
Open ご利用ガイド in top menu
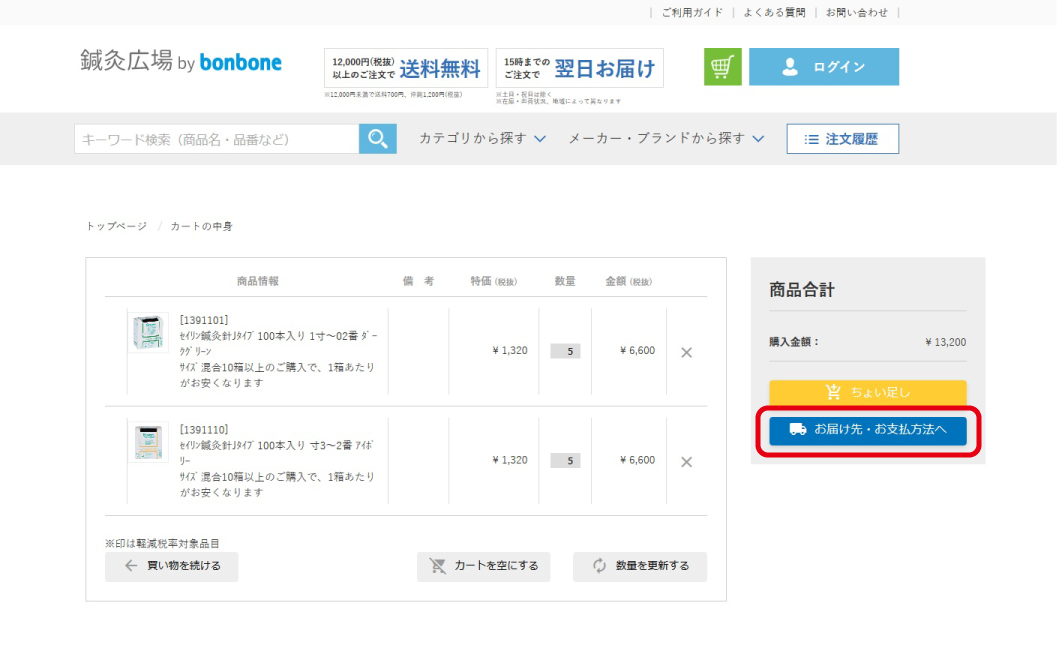[691, 13]
